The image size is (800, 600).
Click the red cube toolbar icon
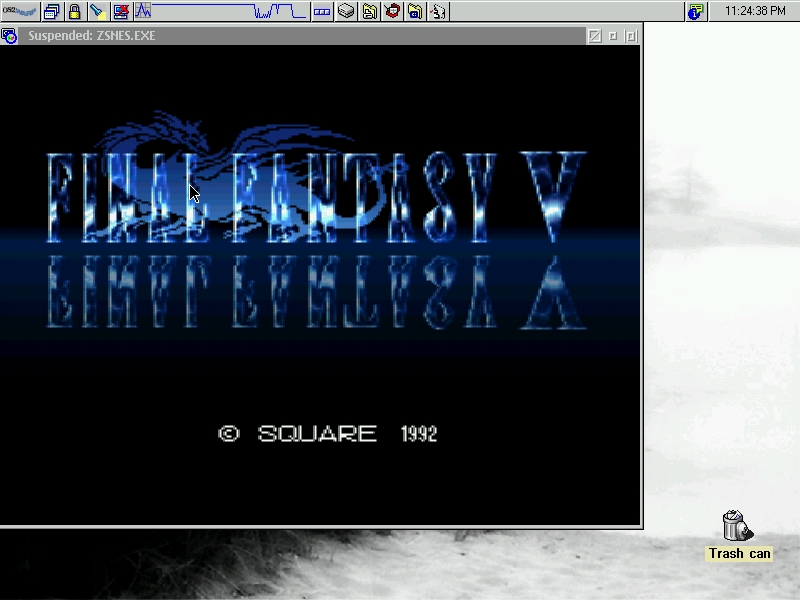(392, 11)
